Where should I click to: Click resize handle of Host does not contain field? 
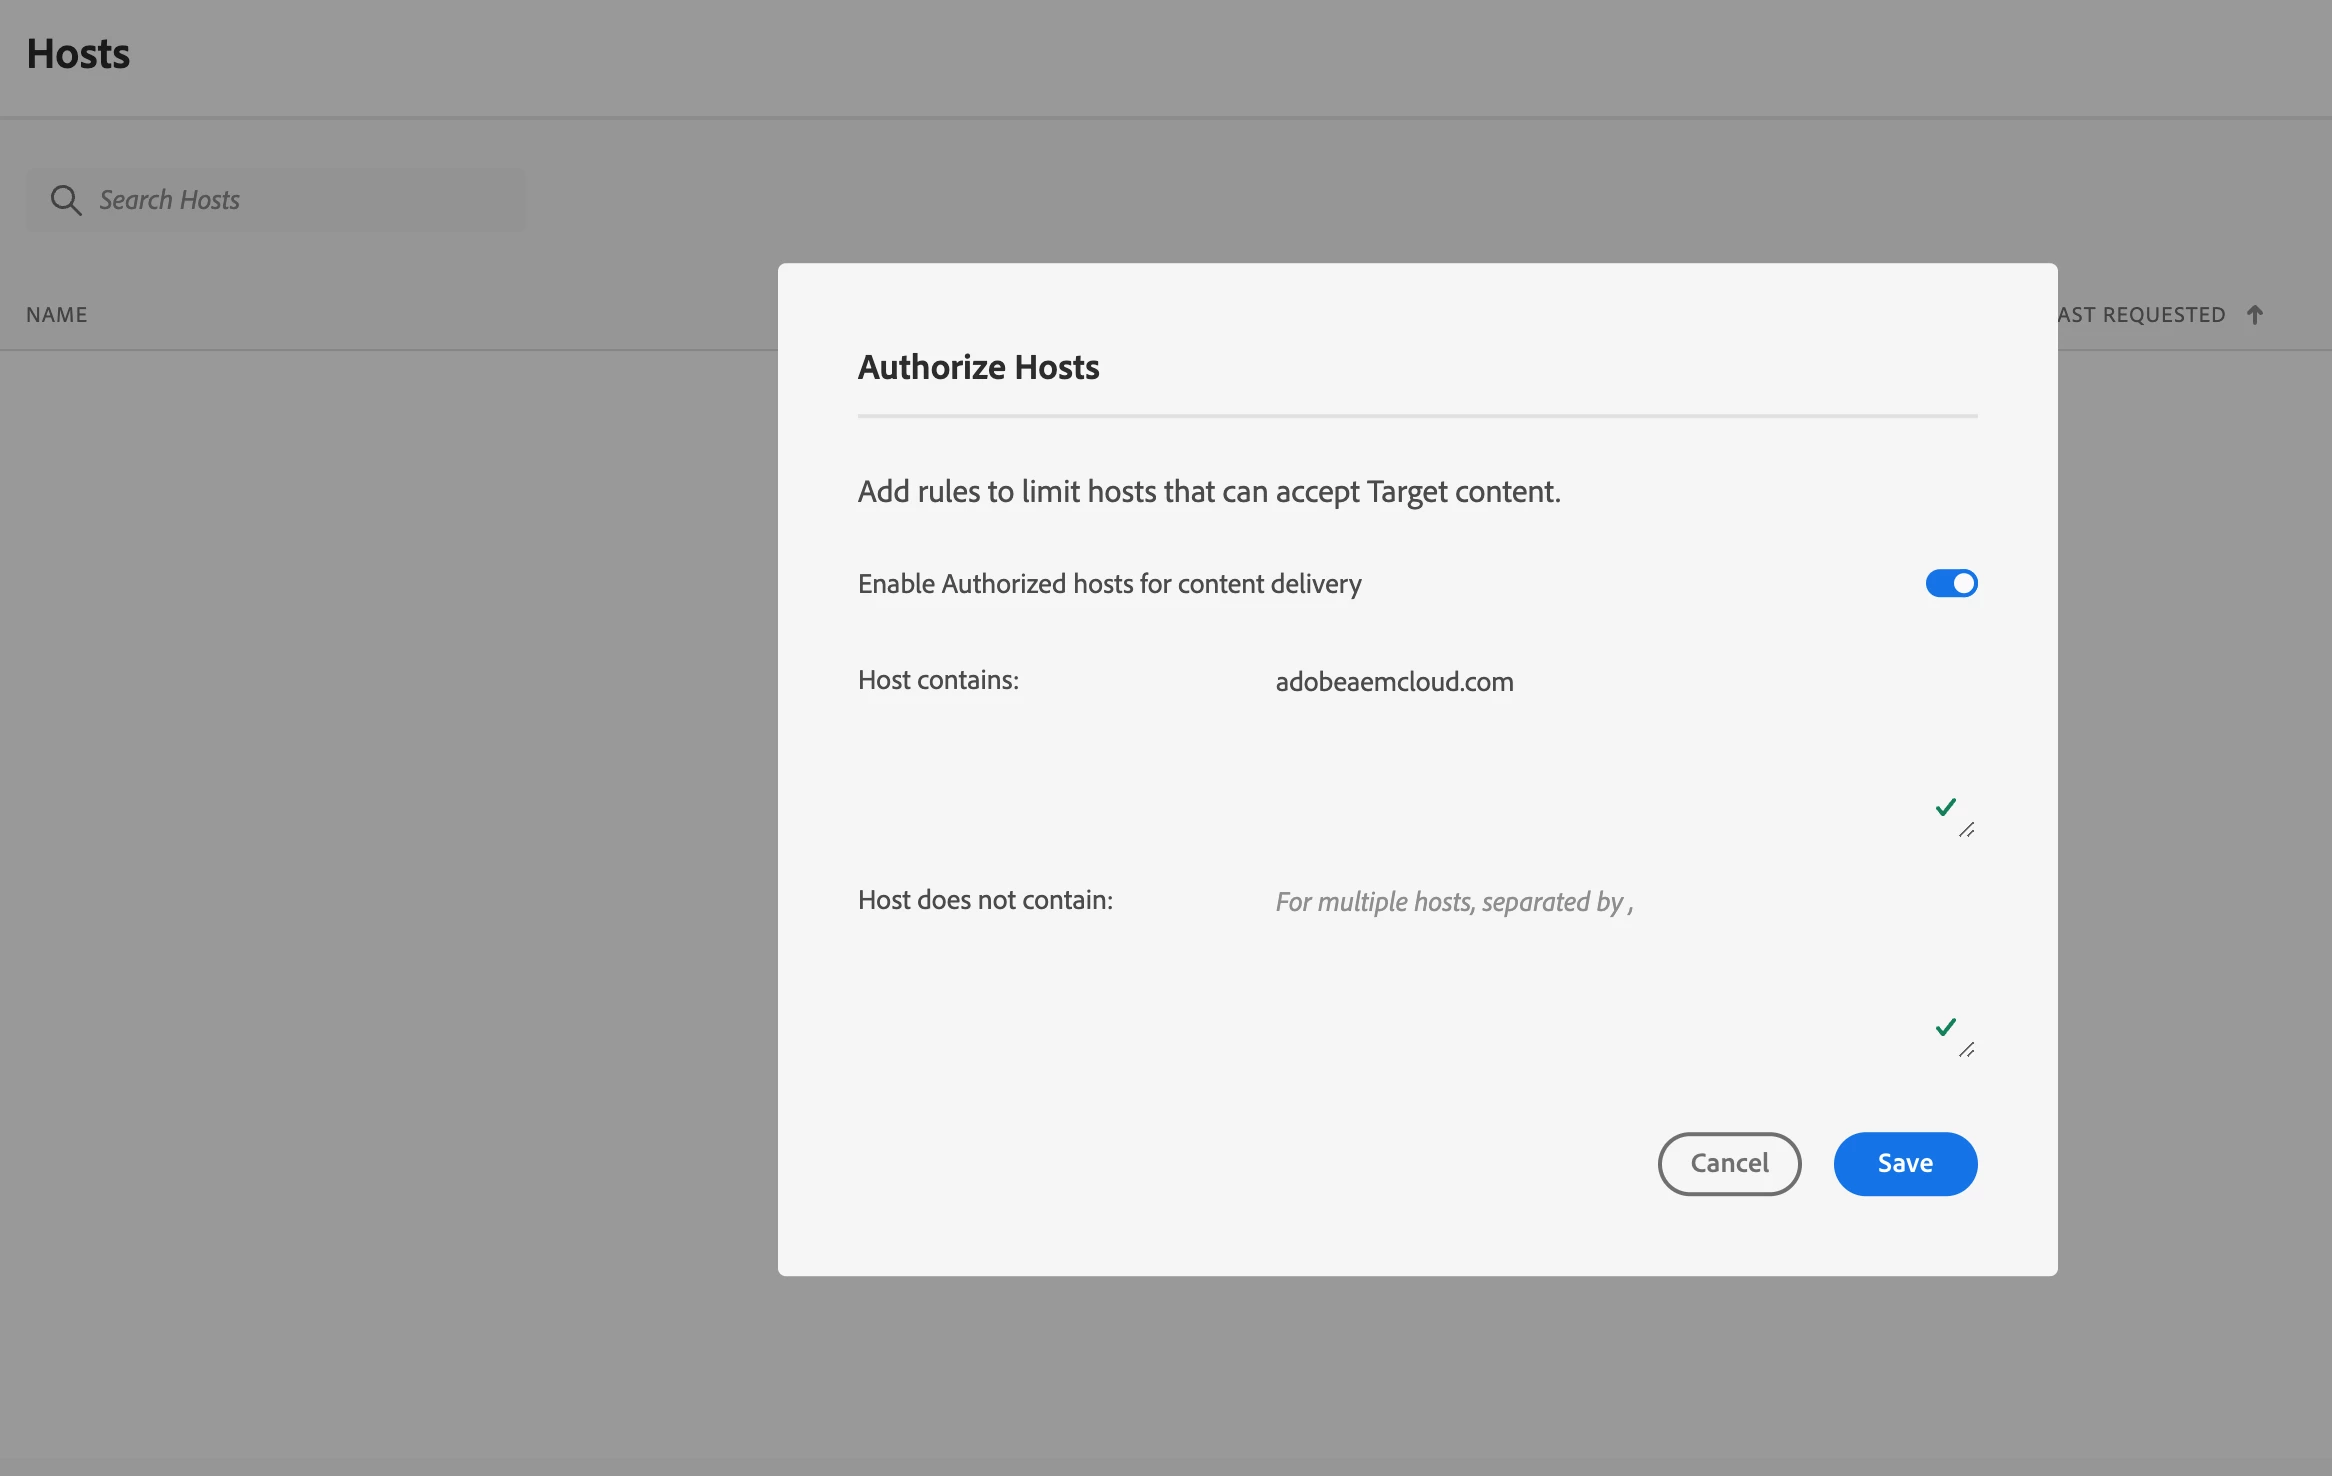click(1967, 1050)
